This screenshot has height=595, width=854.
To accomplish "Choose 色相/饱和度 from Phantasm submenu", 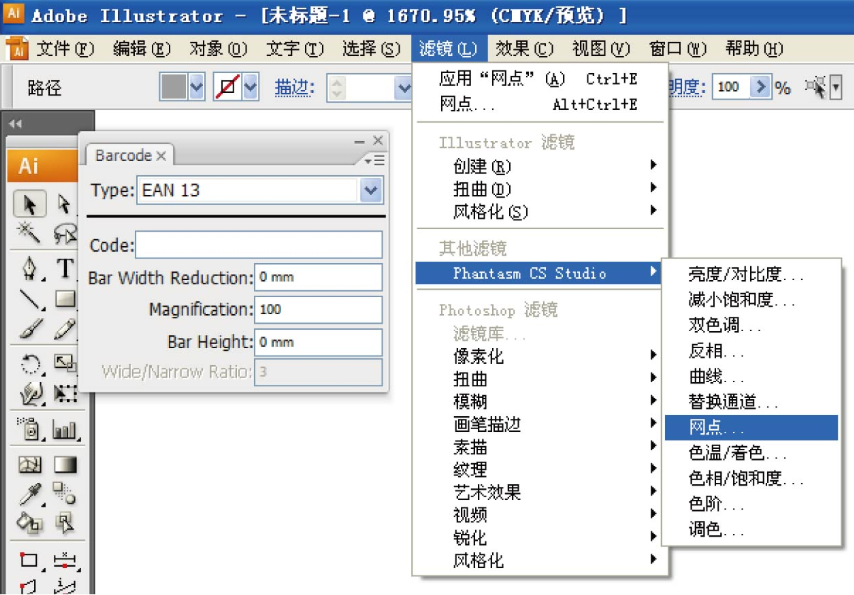I will pyautogui.click(x=751, y=478).
